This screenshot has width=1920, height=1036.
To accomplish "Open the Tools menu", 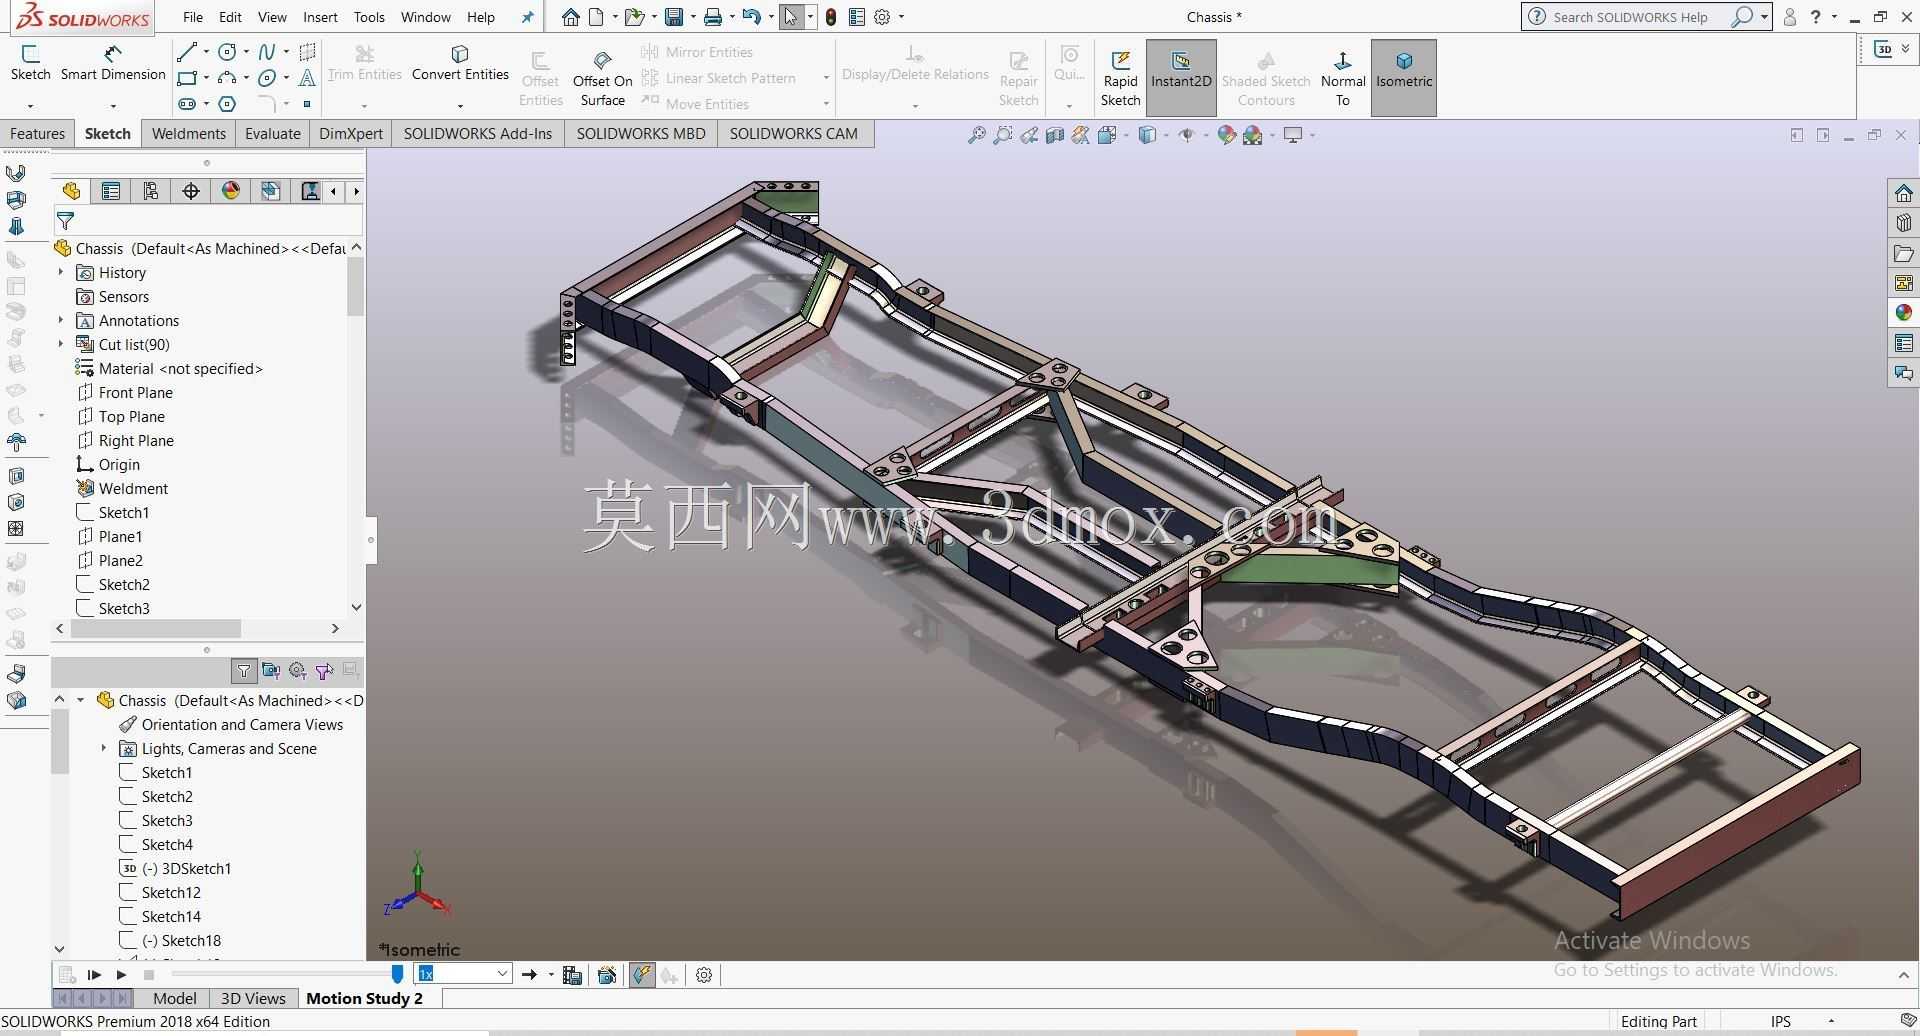I will click(369, 17).
